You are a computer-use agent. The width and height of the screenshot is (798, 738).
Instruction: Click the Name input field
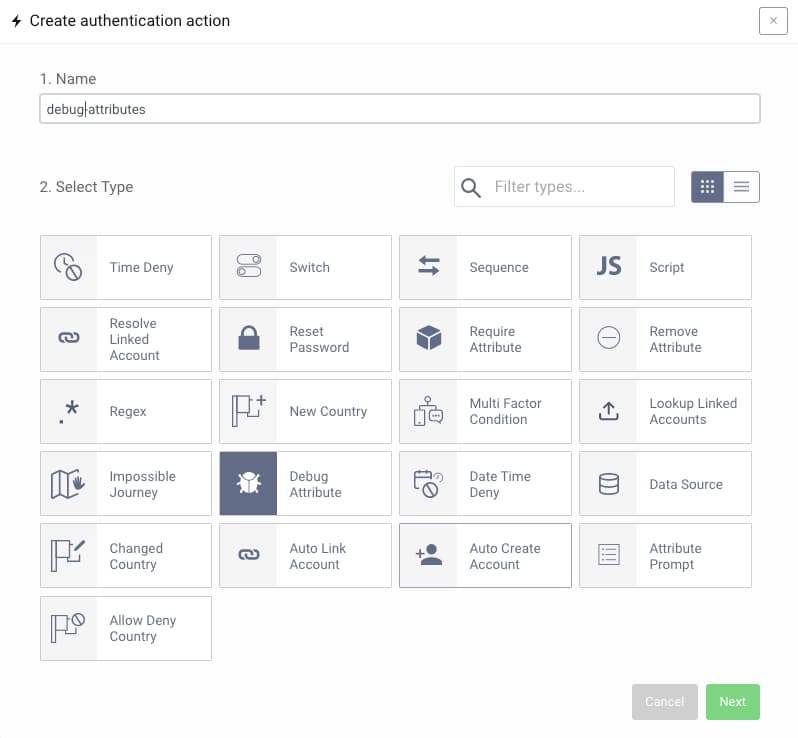tap(400, 109)
